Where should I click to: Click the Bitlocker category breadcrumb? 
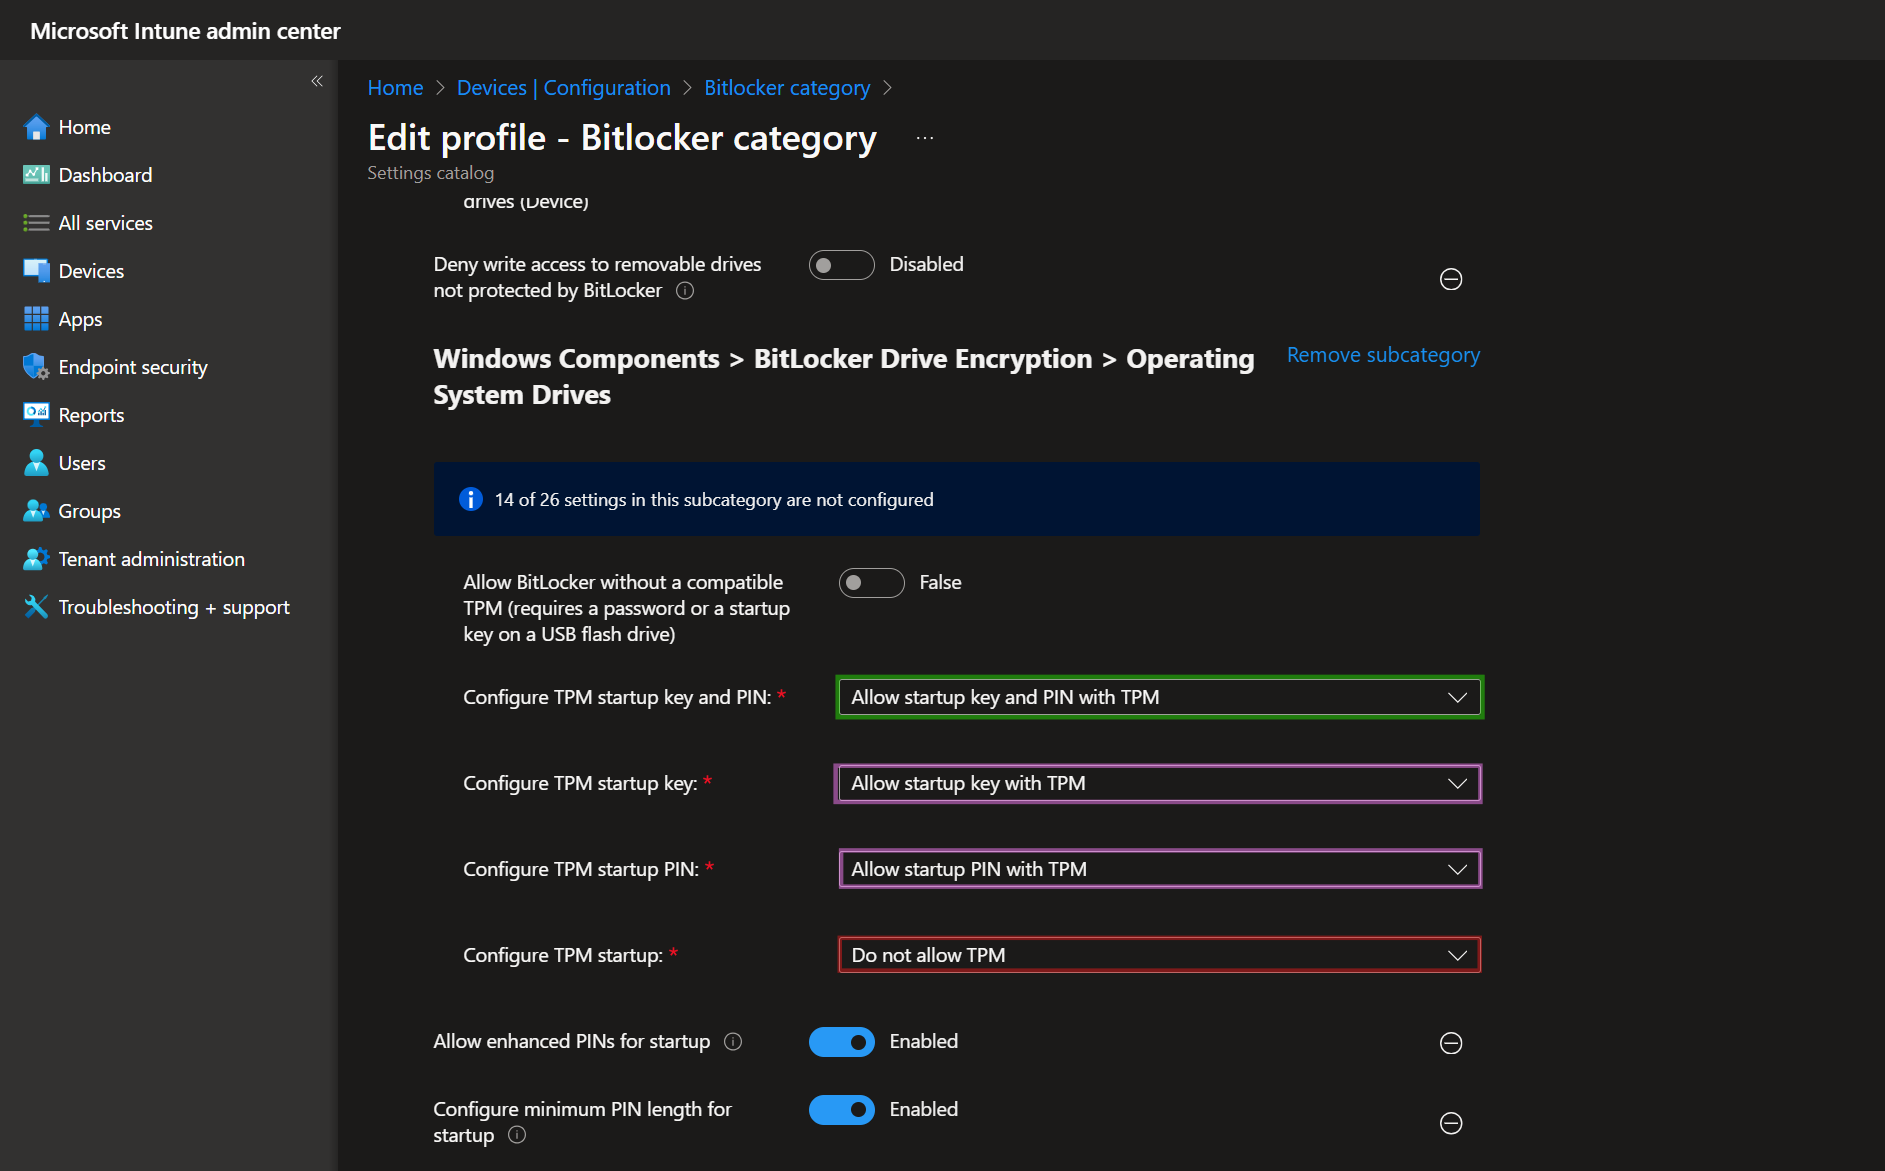pyautogui.click(x=787, y=88)
